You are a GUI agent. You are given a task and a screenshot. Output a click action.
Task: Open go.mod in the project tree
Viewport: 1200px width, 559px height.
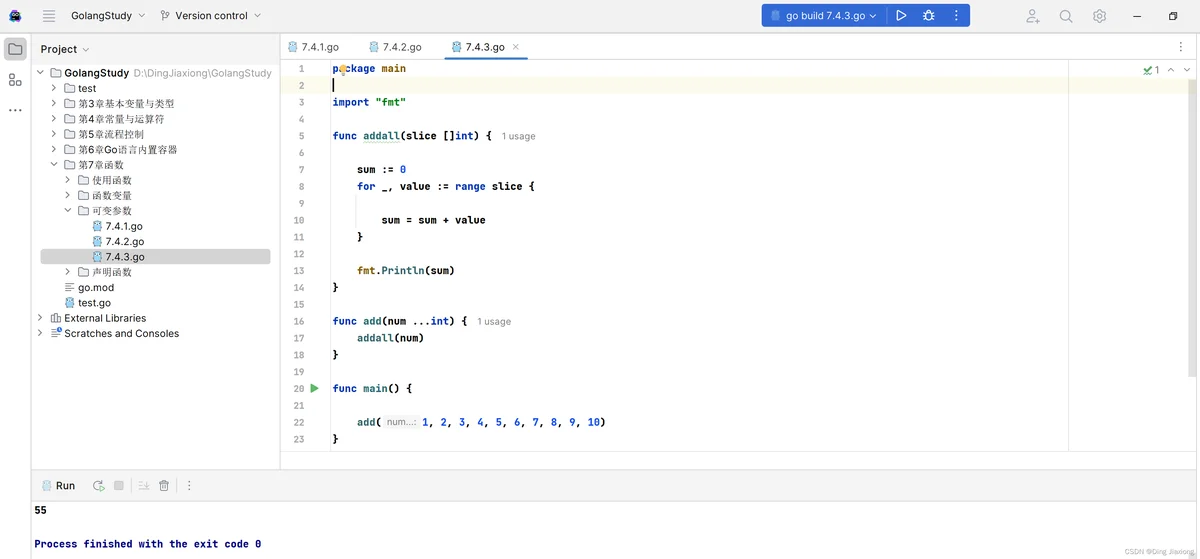pyautogui.click(x=96, y=288)
